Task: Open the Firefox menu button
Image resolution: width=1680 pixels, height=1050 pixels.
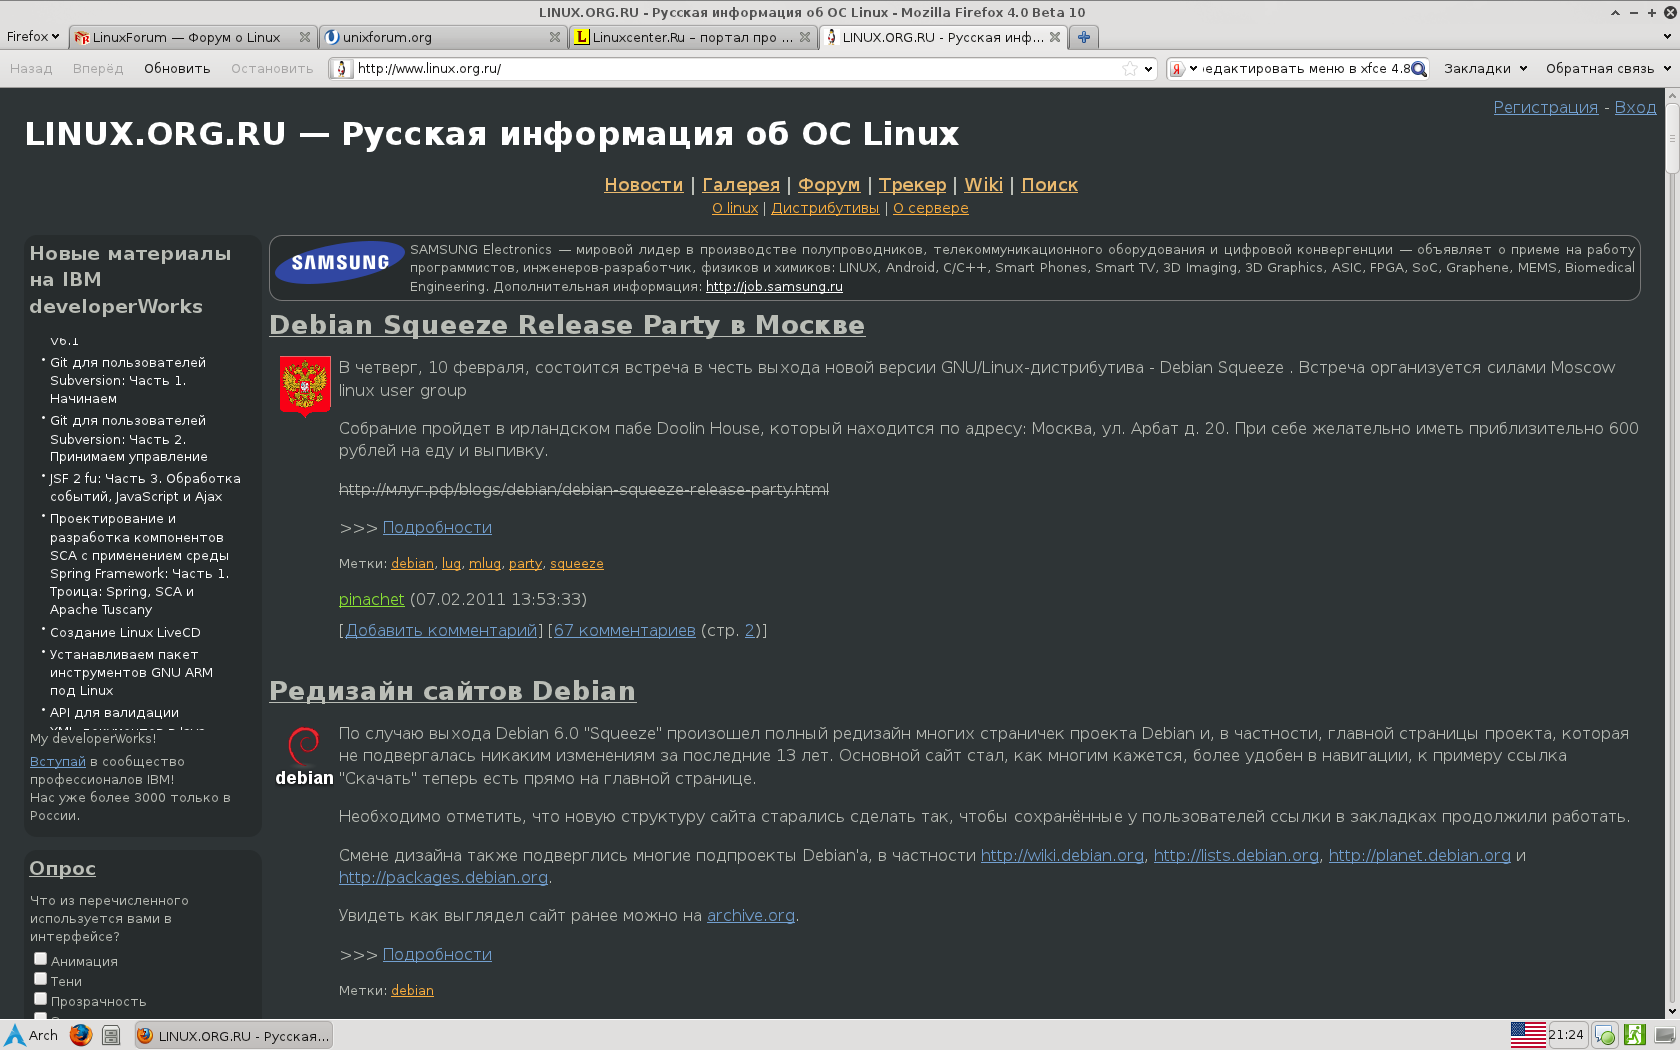Action: coord(33,37)
